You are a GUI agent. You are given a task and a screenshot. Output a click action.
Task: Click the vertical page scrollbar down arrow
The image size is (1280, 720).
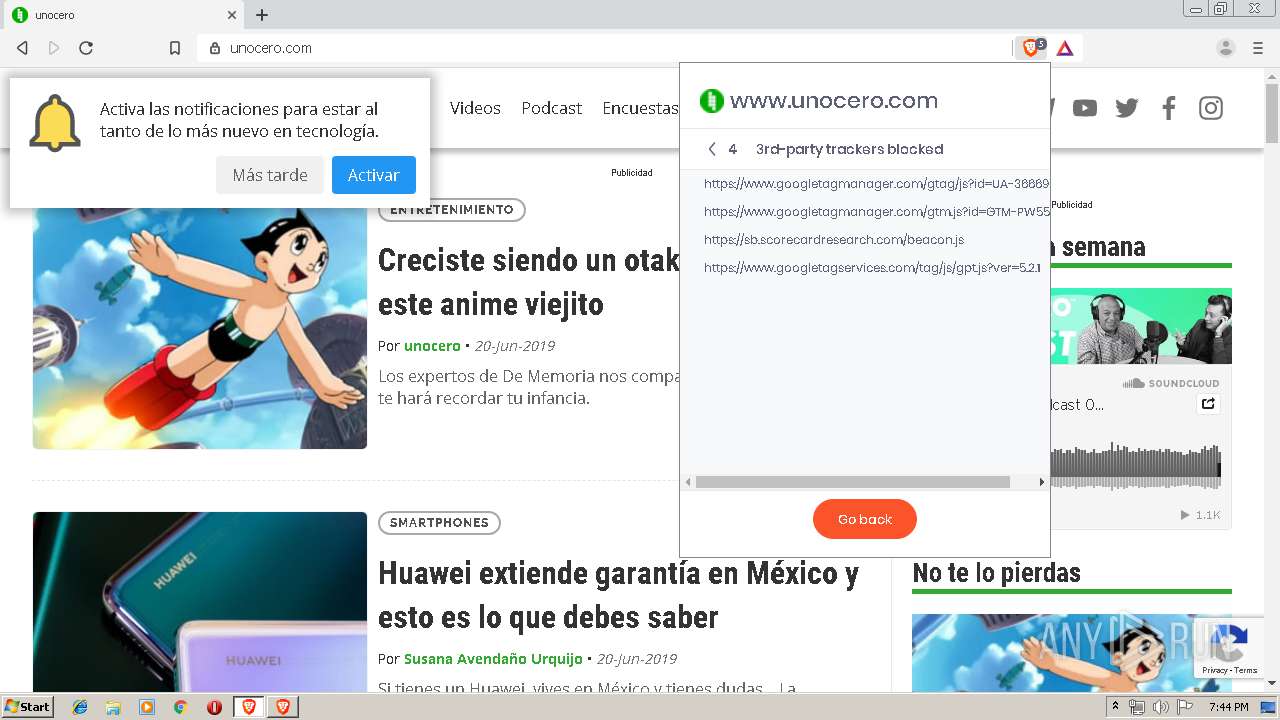point(1272,683)
